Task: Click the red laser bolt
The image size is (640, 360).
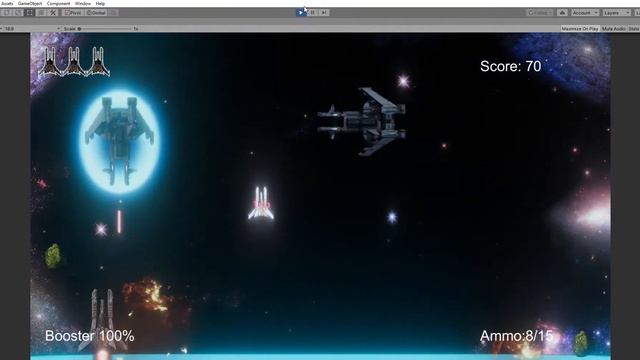Action: click(119, 222)
